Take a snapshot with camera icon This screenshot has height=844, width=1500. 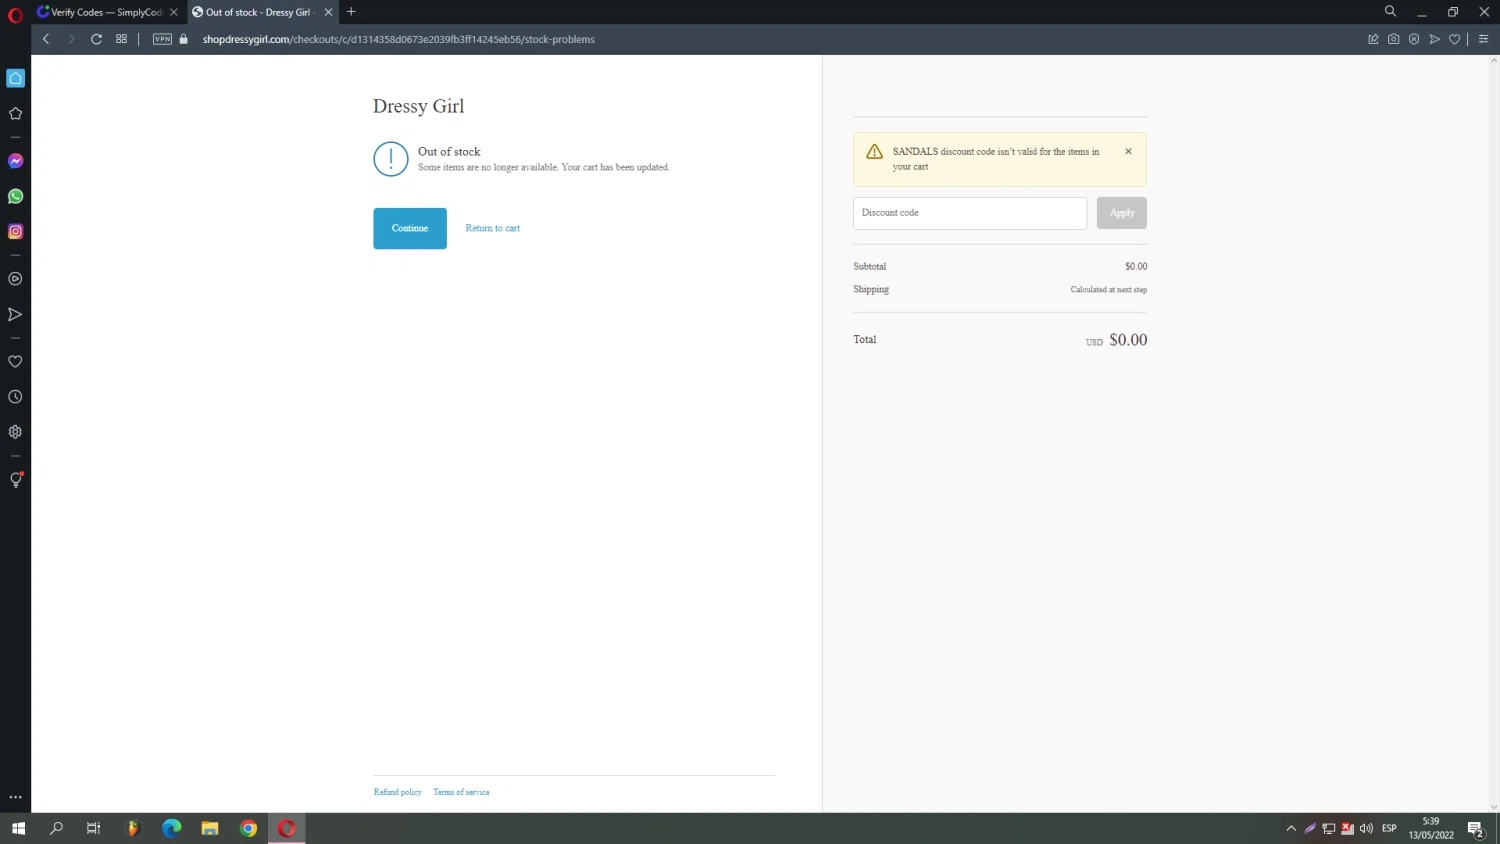point(1393,39)
